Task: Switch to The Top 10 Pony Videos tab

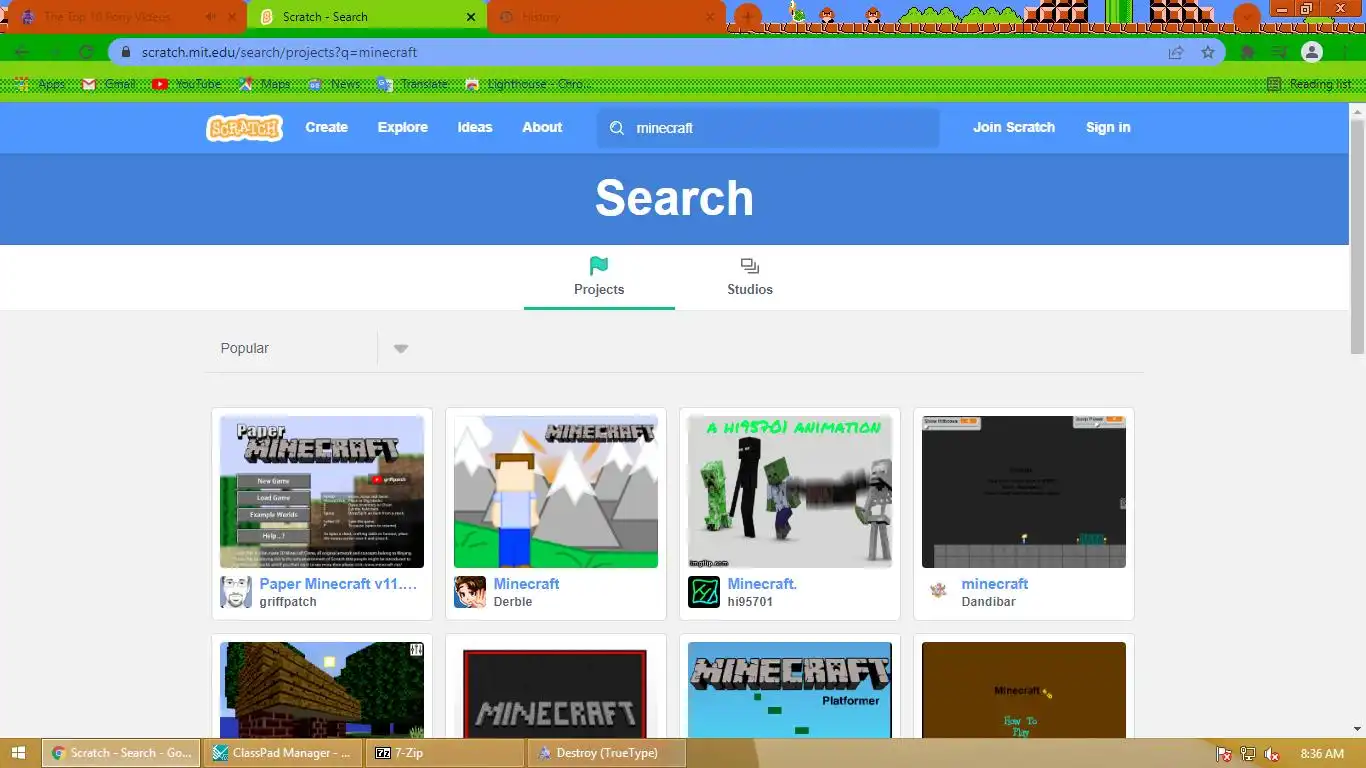Action: (107, 17)
